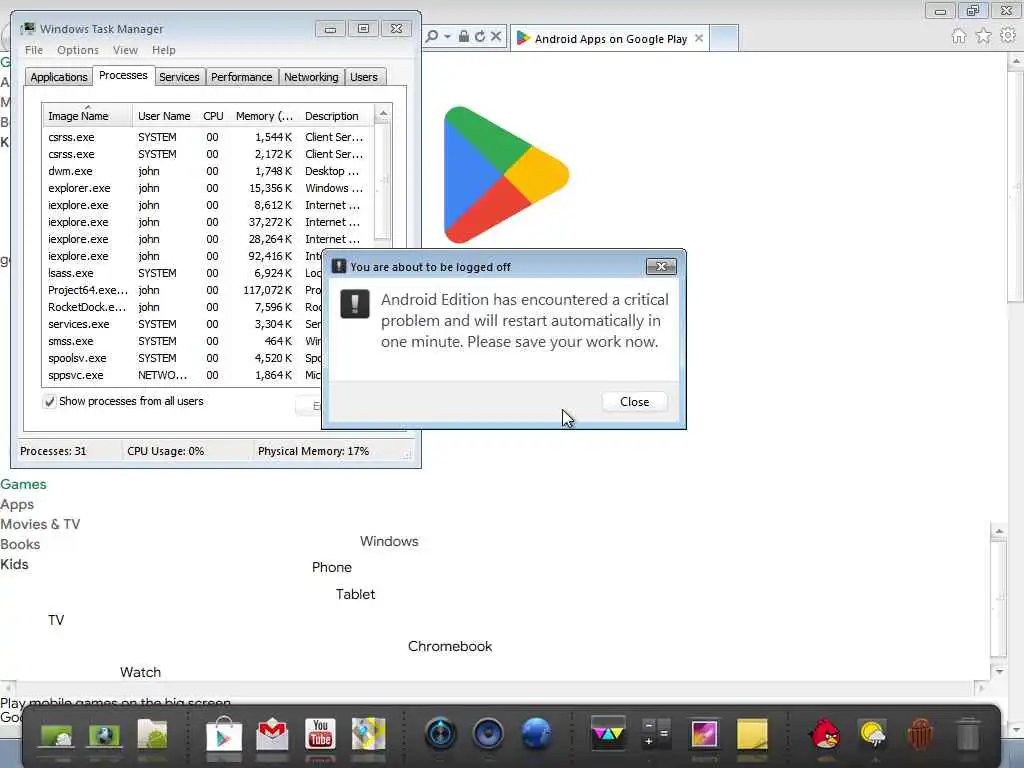Click the Chromebook device link
Screen dimensions: 1024x768
click(x=450, y=647)
